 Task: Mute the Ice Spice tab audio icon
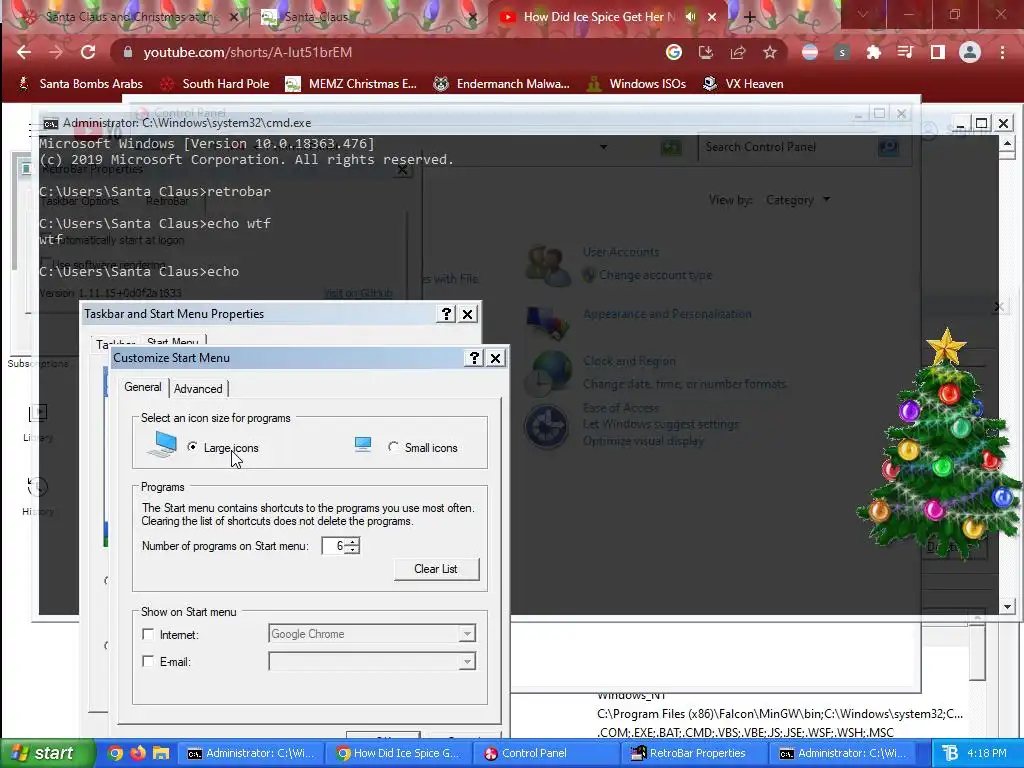point(690,17)
